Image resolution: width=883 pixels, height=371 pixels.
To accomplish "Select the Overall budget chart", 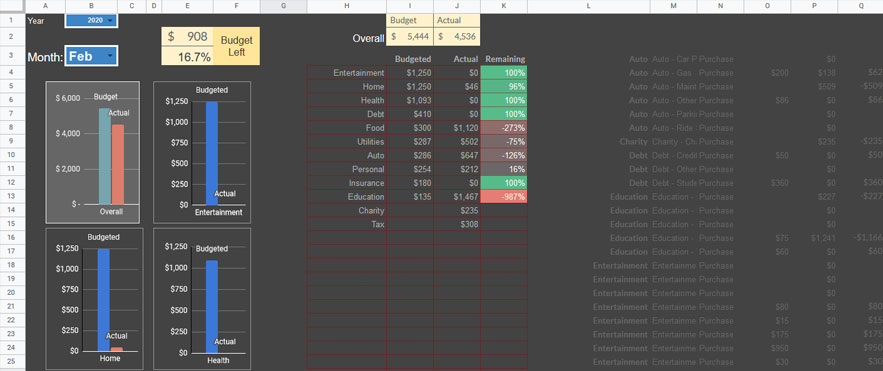I will point(93,152).
